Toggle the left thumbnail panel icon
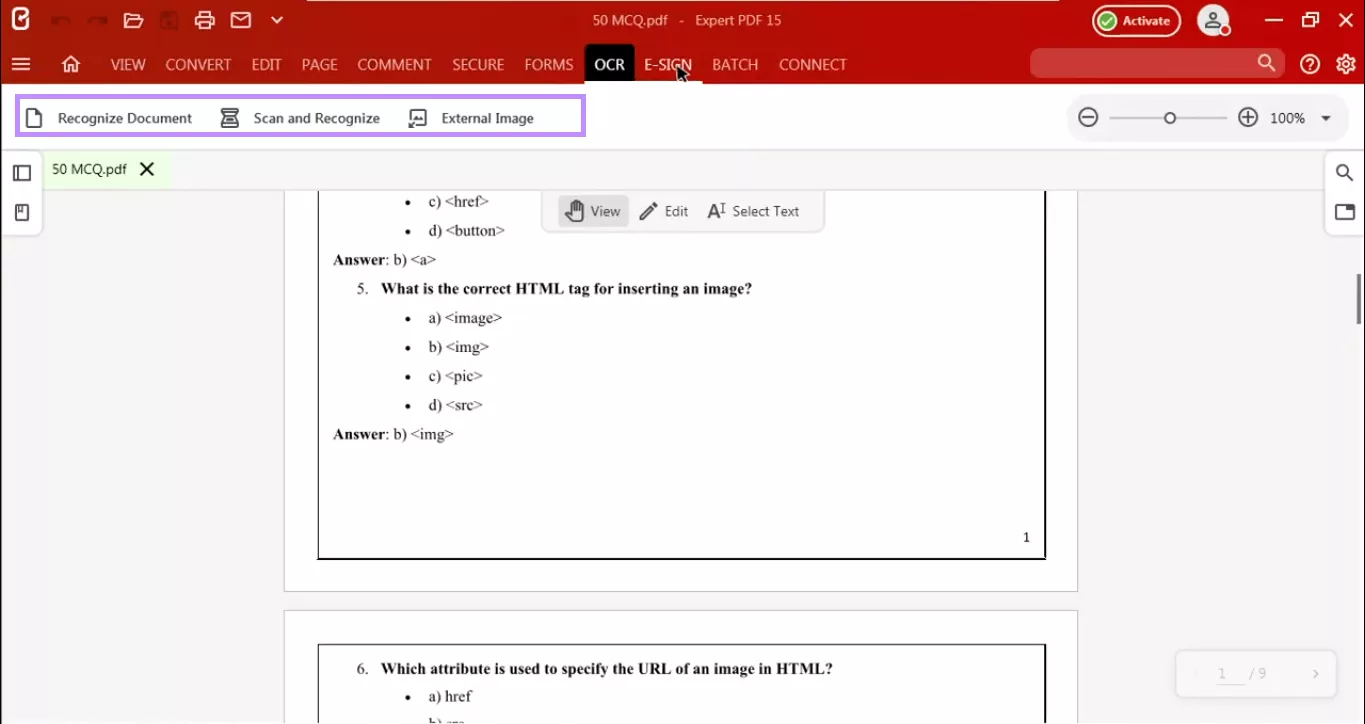This screenshot has height=724, width=1365. (21, 172)
